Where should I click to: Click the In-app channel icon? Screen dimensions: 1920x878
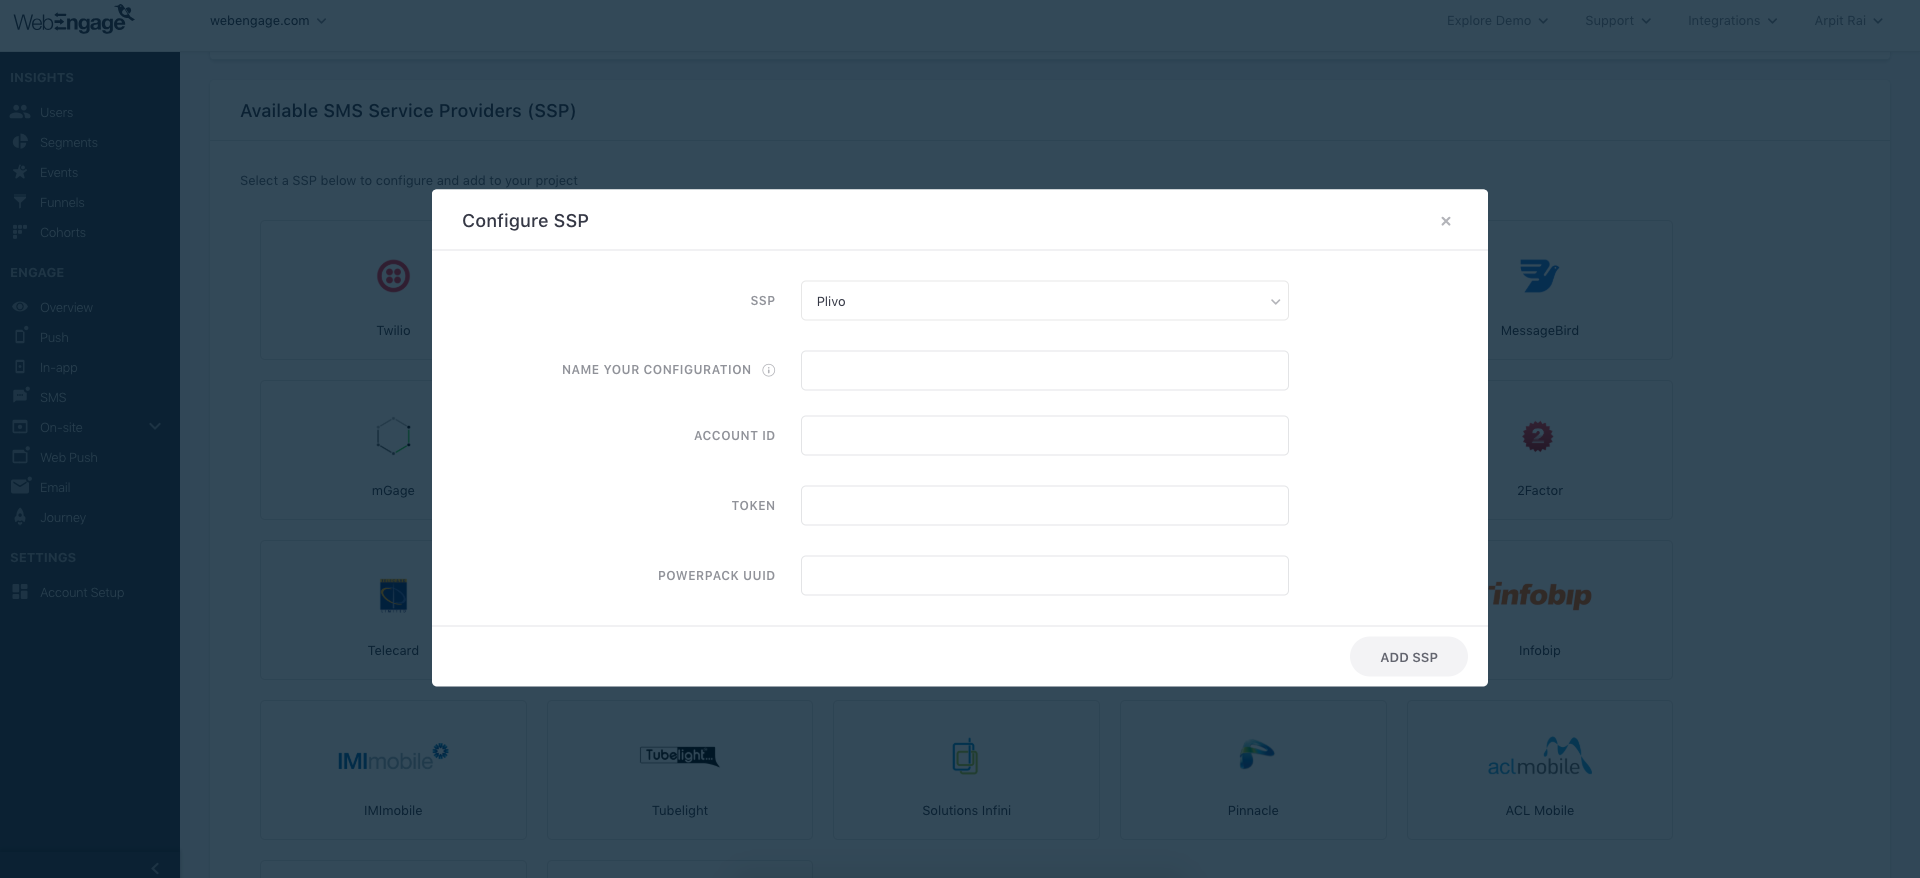pos(20,367)
